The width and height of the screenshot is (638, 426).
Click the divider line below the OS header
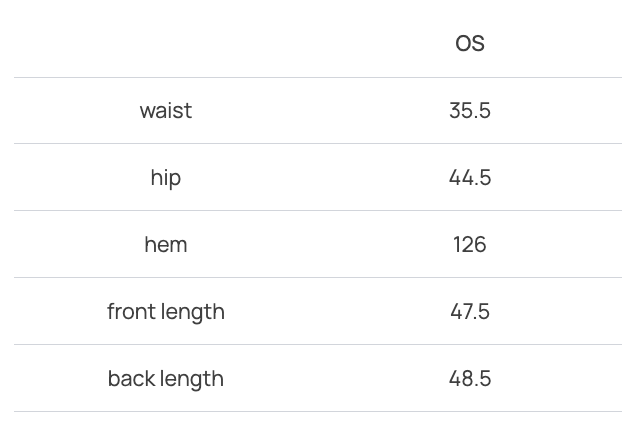[318, 77]
